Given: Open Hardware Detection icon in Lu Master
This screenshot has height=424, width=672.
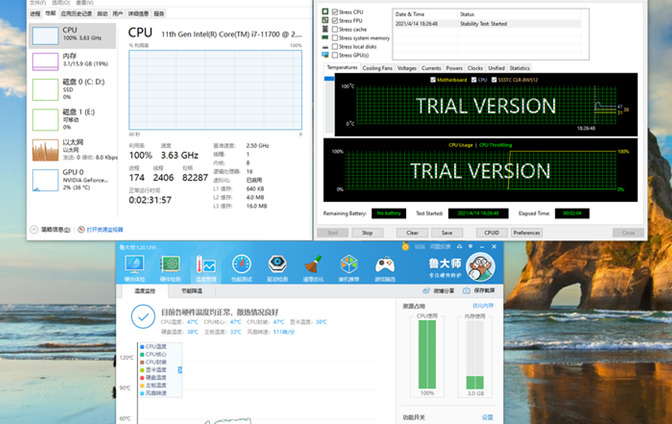Looking at the screenshot, I should coord(170,267).
